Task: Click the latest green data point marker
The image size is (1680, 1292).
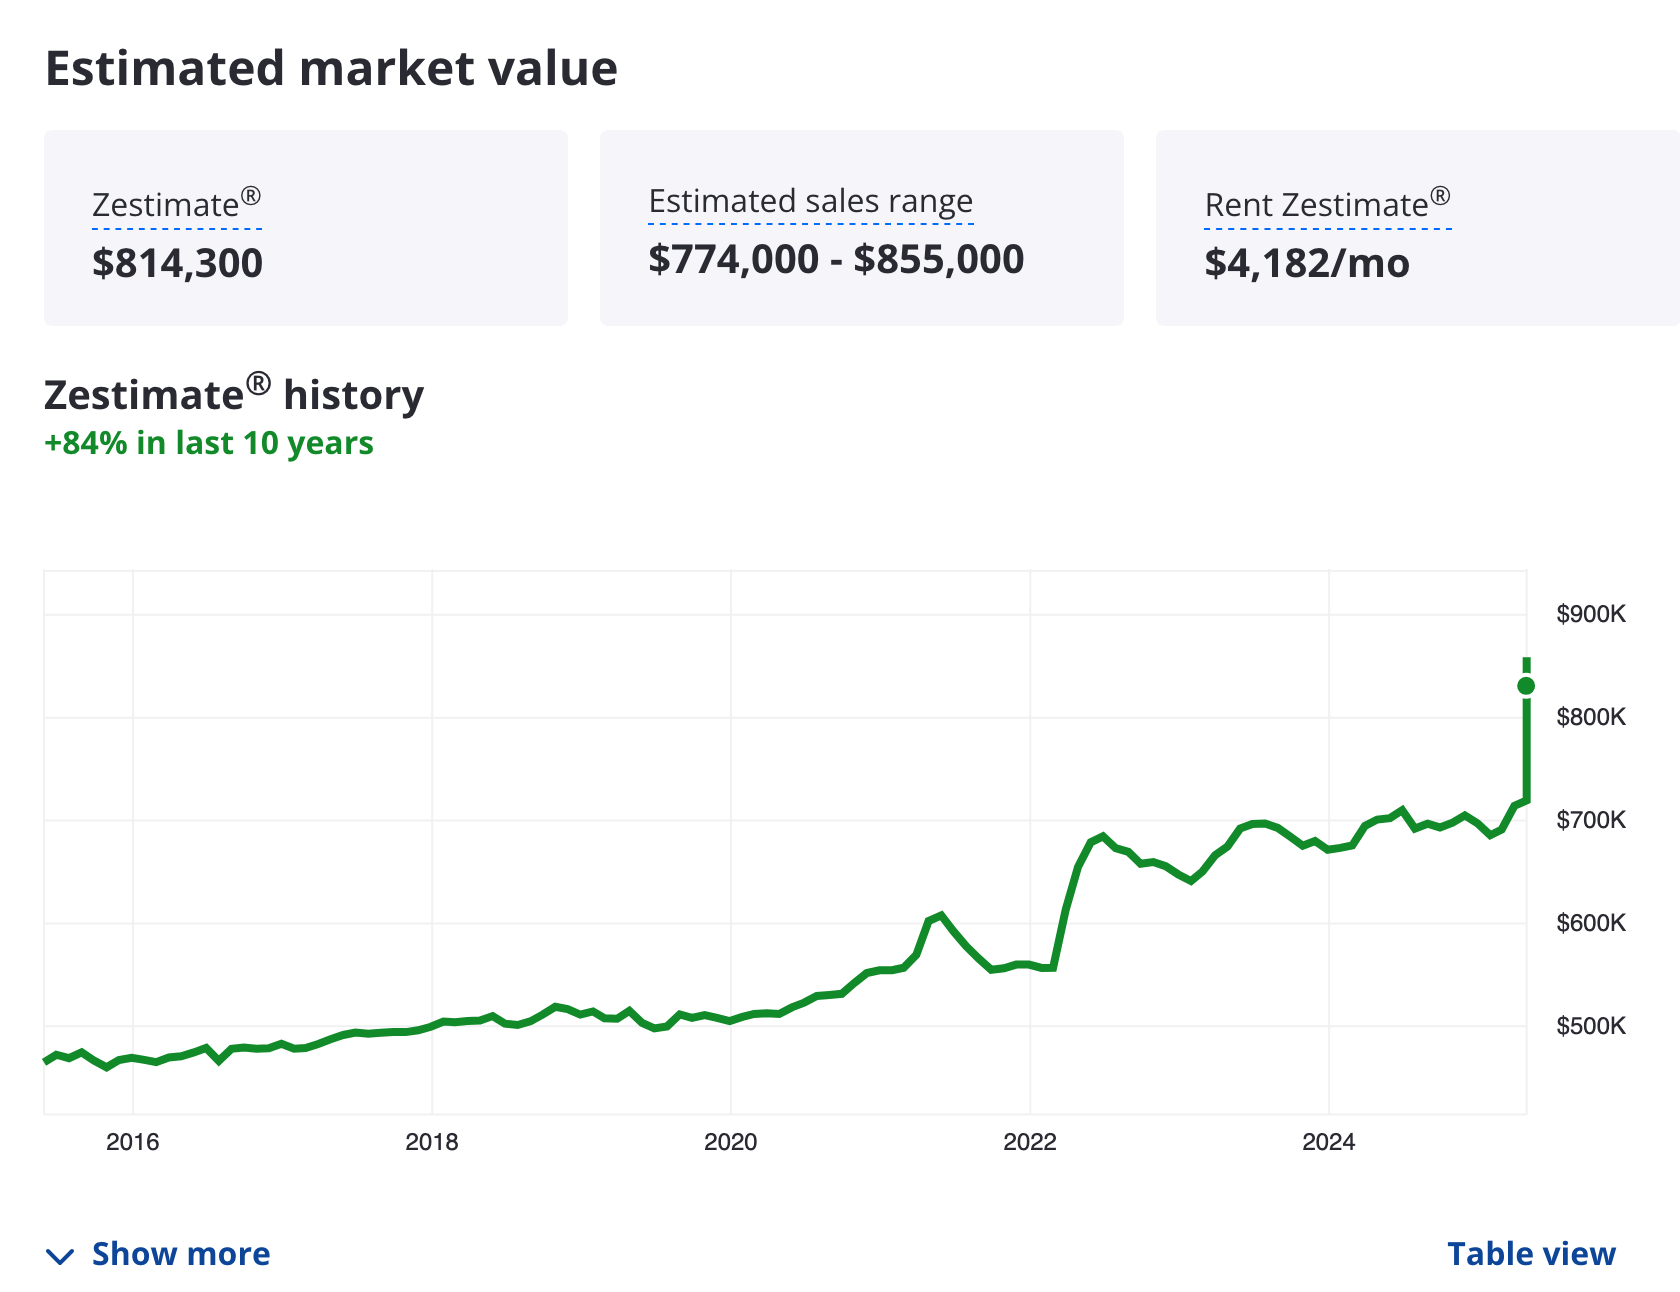Action: pos(1526,686)
